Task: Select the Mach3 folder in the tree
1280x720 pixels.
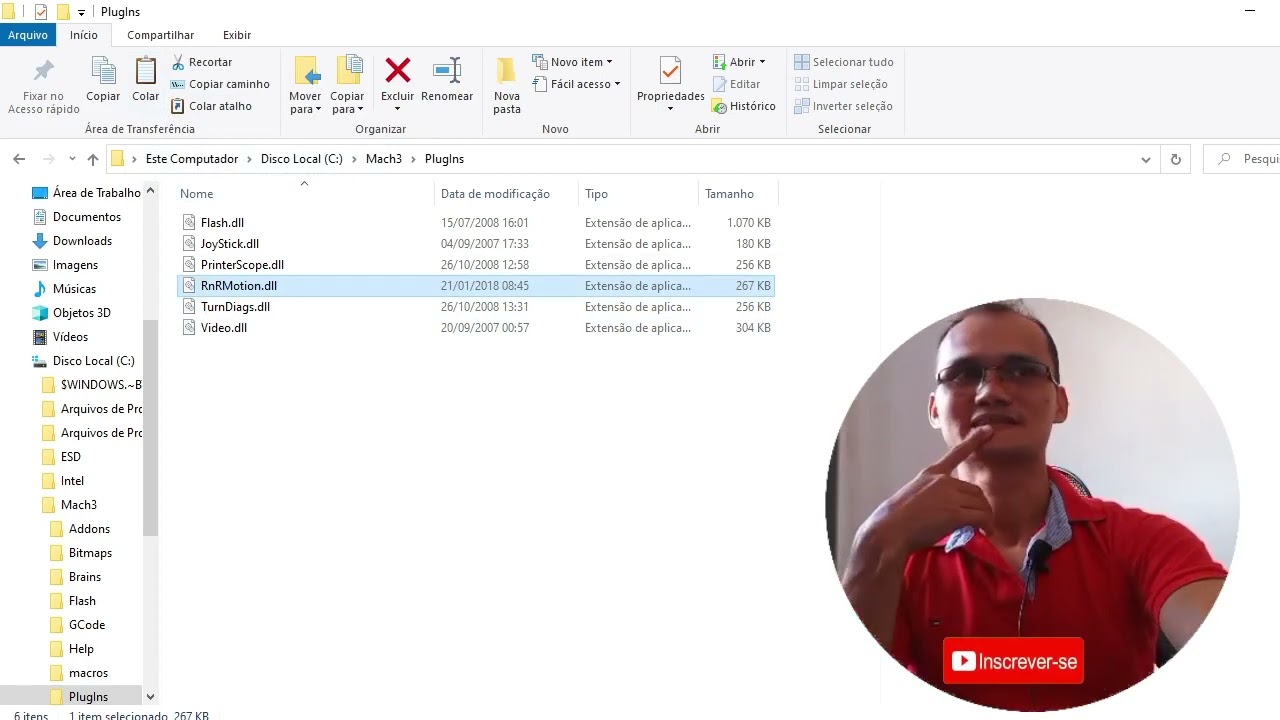Action: pyautogui.click(x=69, y=505)
